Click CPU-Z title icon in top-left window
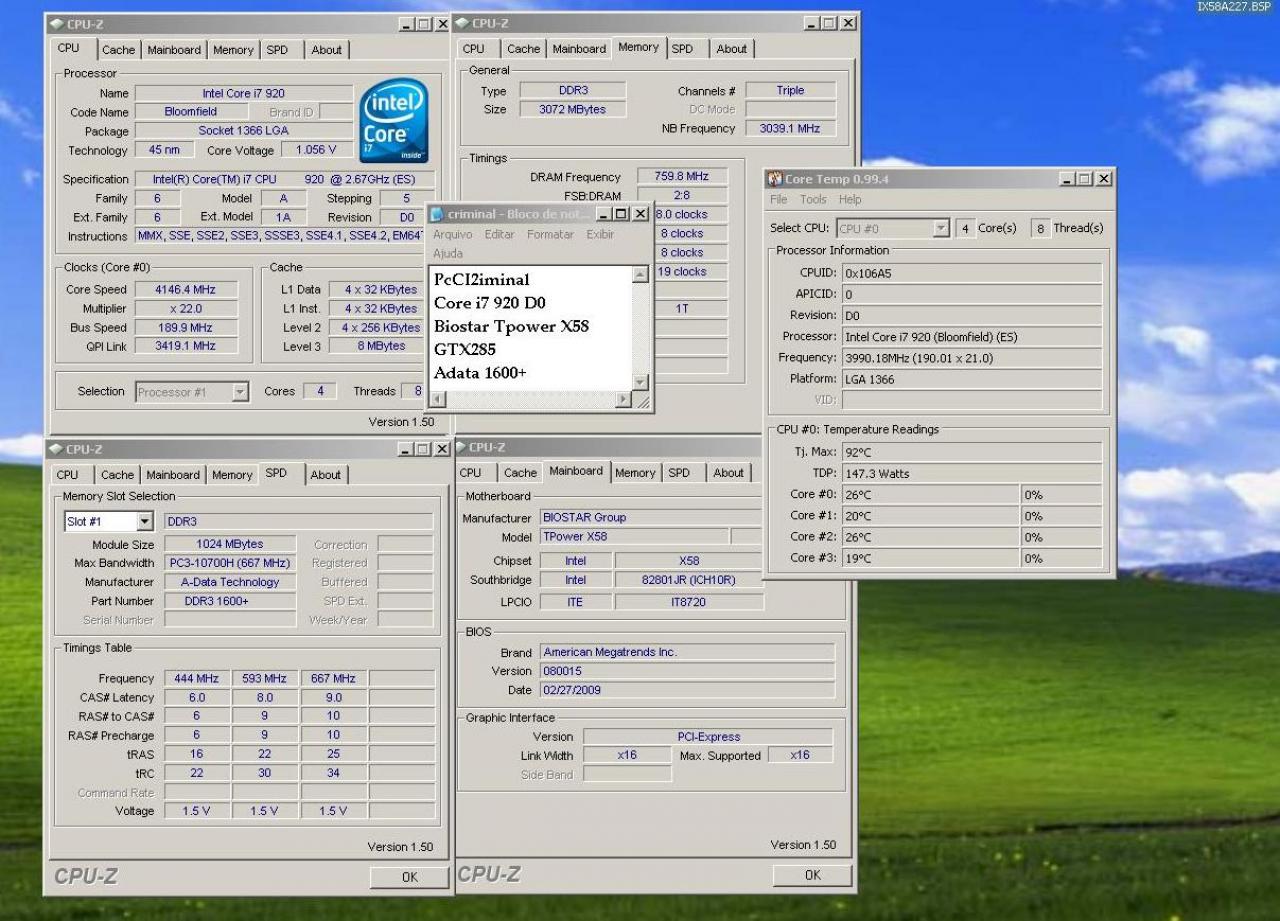 click(56, 23)
